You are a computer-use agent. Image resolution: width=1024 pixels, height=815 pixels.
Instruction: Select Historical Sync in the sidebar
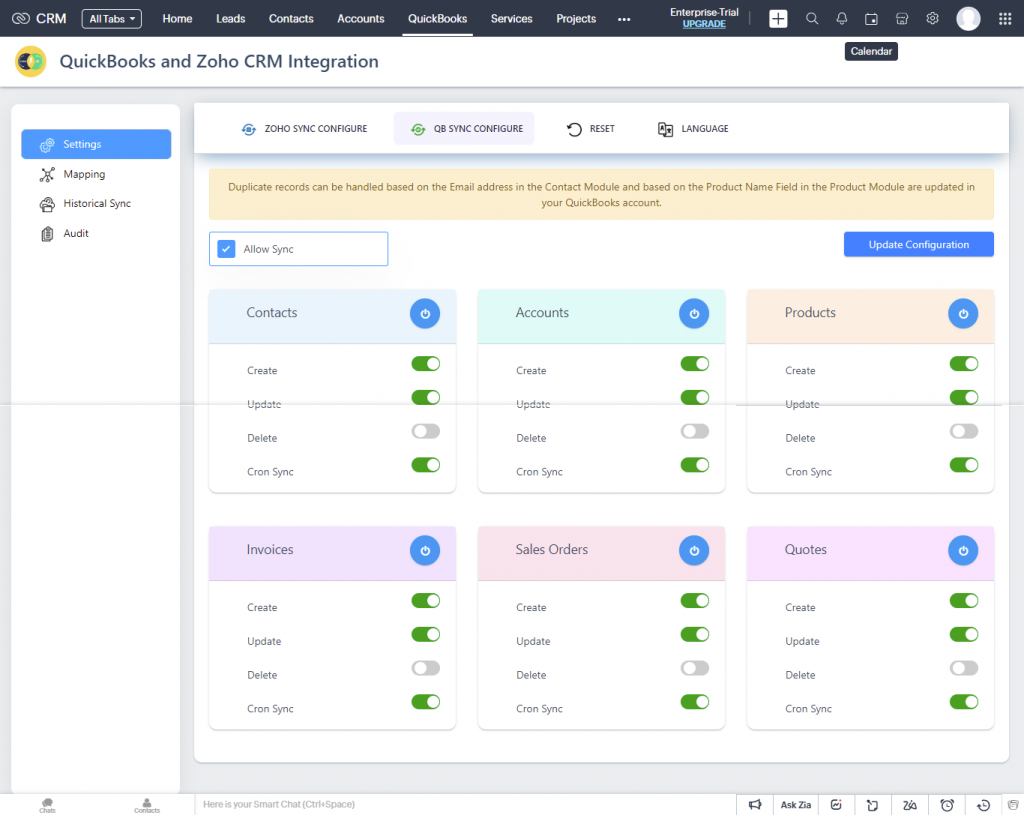coord(96,204)
